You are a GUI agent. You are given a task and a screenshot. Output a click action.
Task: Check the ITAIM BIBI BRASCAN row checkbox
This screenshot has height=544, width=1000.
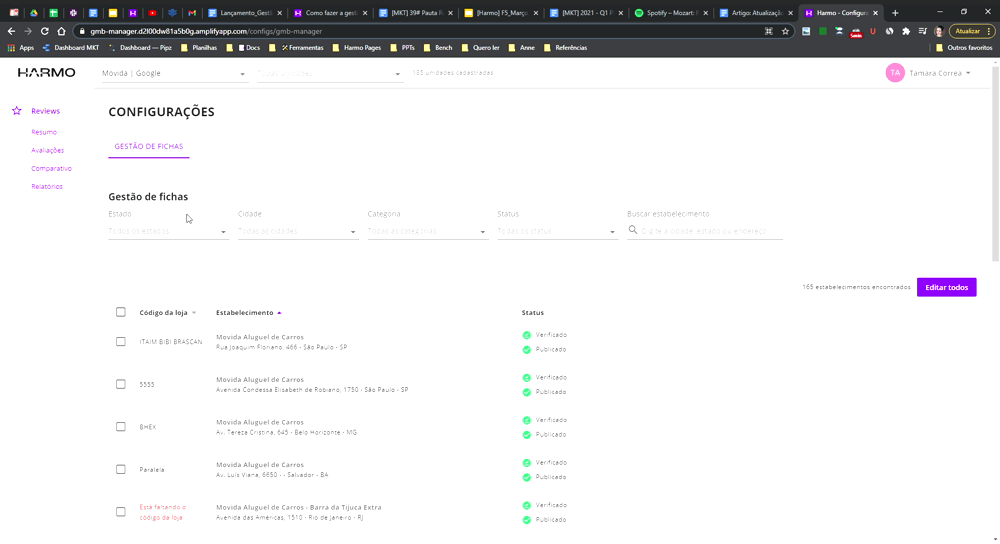pyautogui.click(x=121, y=342)
